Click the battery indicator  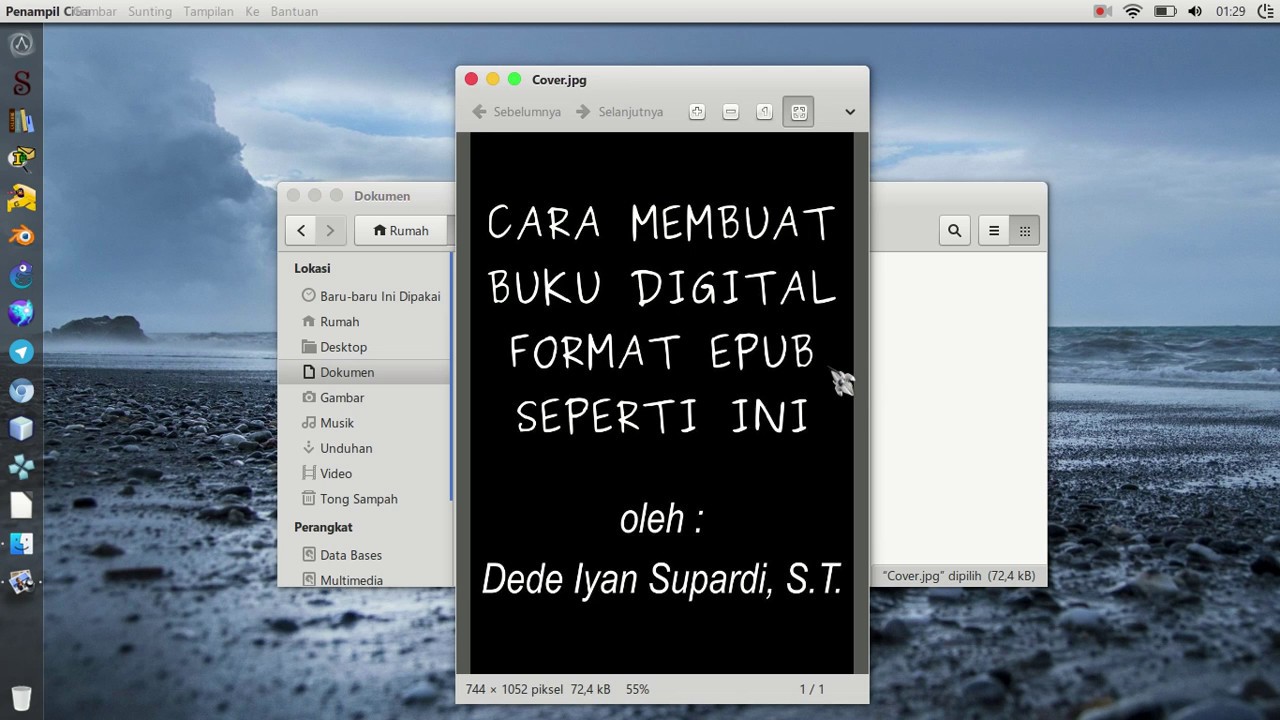(1165, 11)
